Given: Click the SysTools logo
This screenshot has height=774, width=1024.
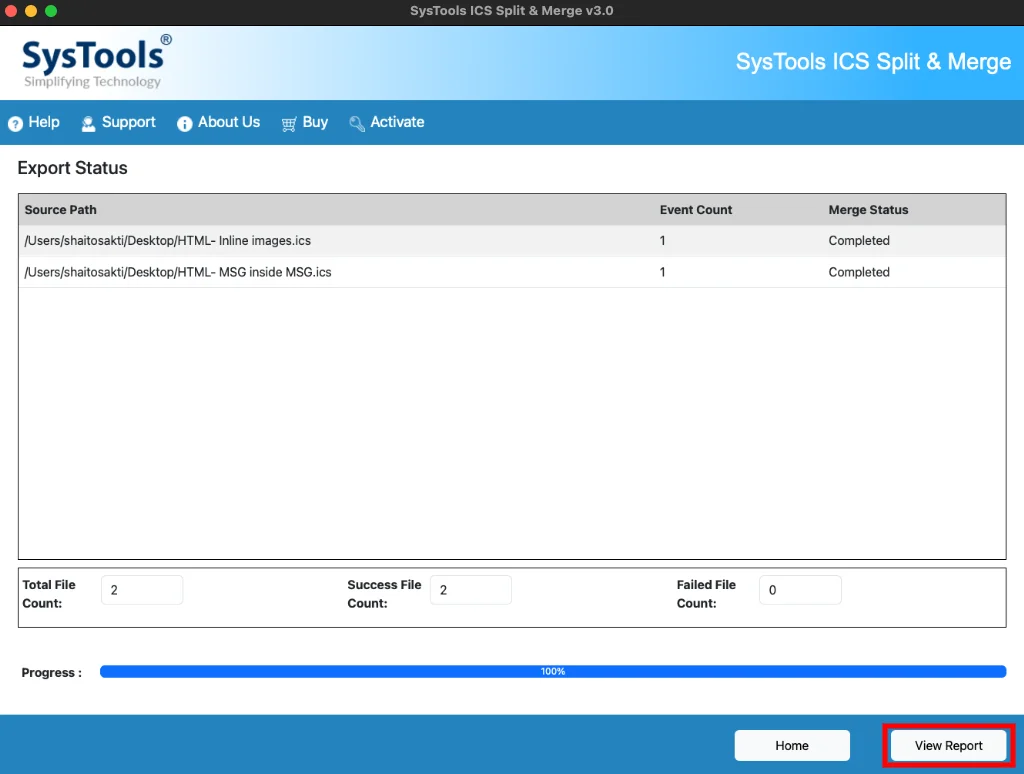Looking at the screenshot, I should click(x=97, y=61).
